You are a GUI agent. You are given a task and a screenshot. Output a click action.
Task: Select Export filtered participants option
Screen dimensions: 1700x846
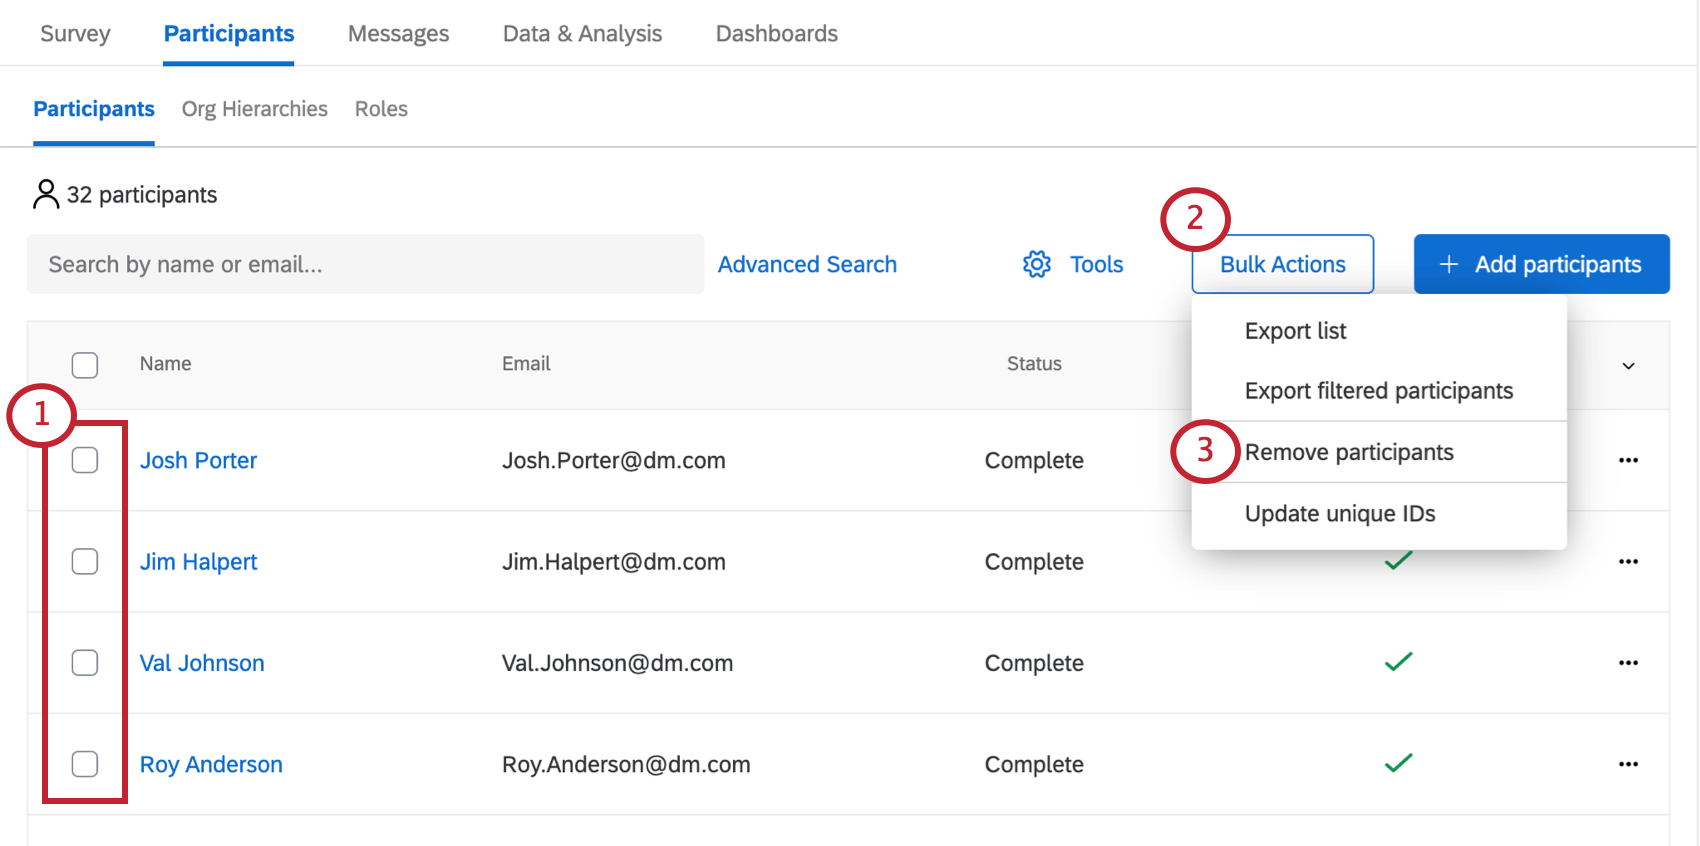tap(1378, 391)
